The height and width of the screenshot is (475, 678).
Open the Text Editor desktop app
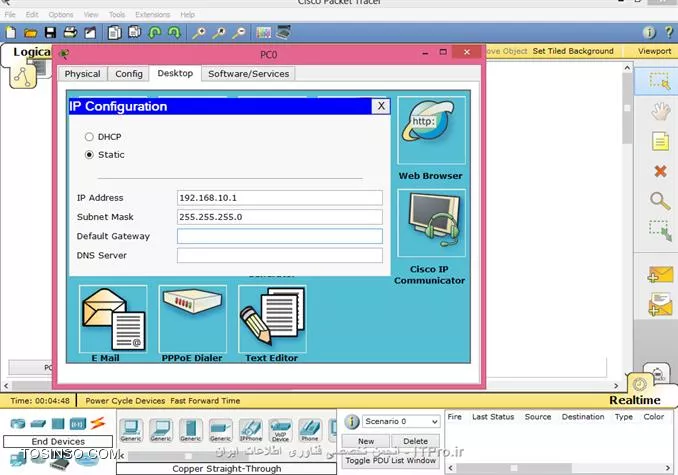(x=272, y=319)
